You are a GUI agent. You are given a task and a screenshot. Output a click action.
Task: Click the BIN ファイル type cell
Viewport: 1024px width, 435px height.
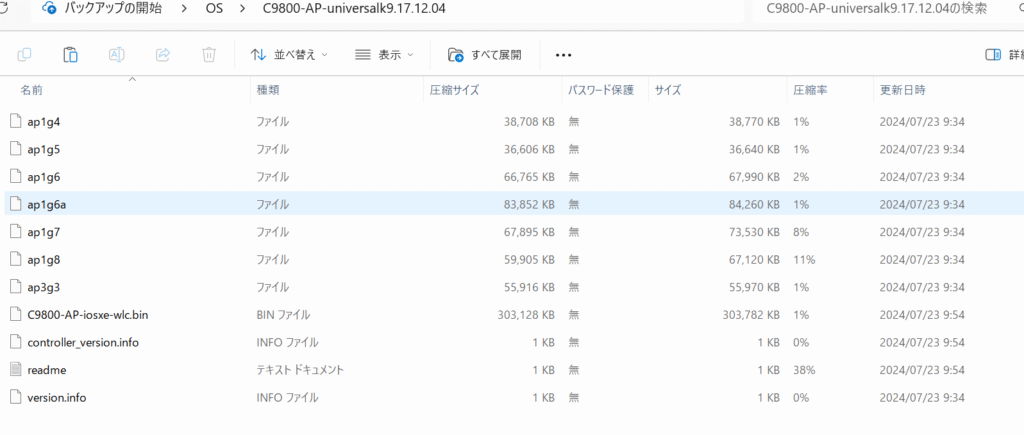pyautogui.click(x=283, y=315)
